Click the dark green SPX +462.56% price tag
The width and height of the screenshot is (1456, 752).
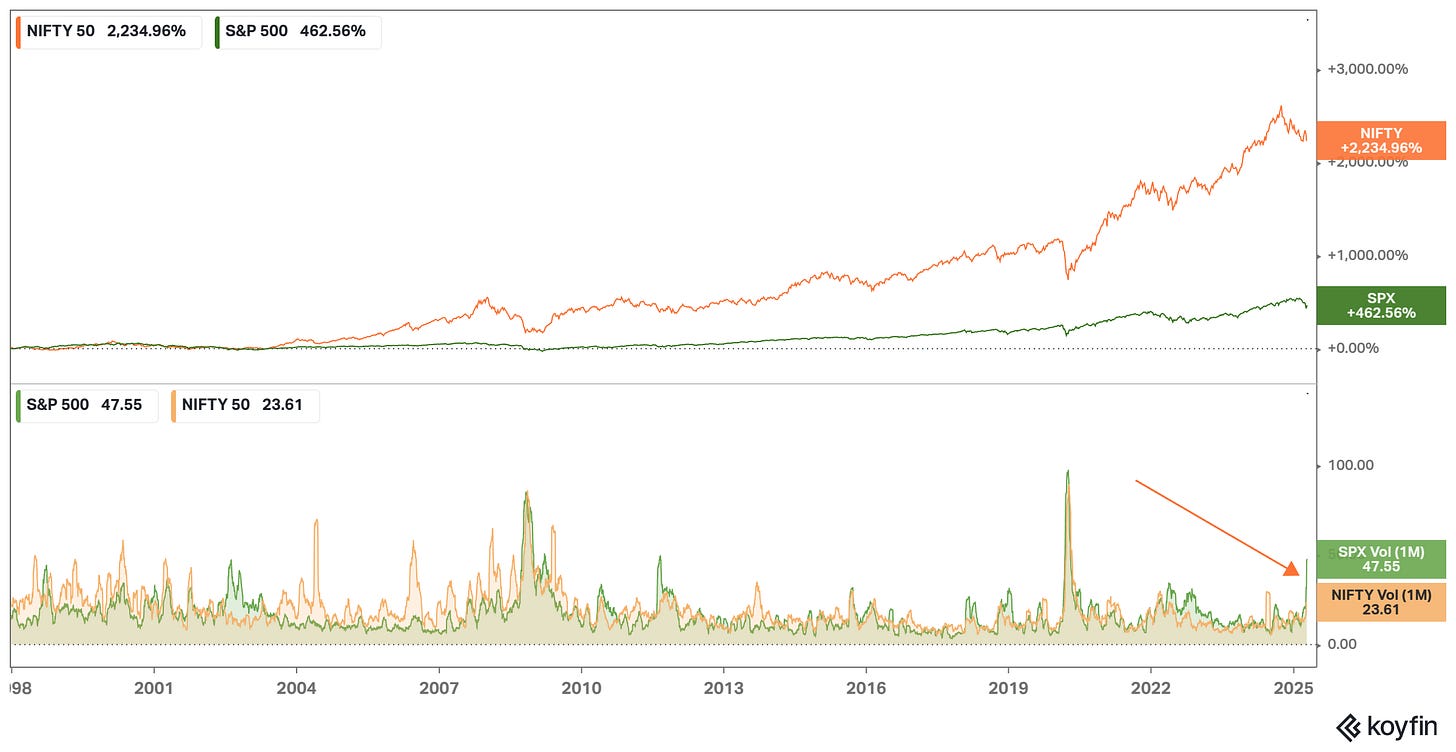pyautogui.click(x=1381, y=306)
